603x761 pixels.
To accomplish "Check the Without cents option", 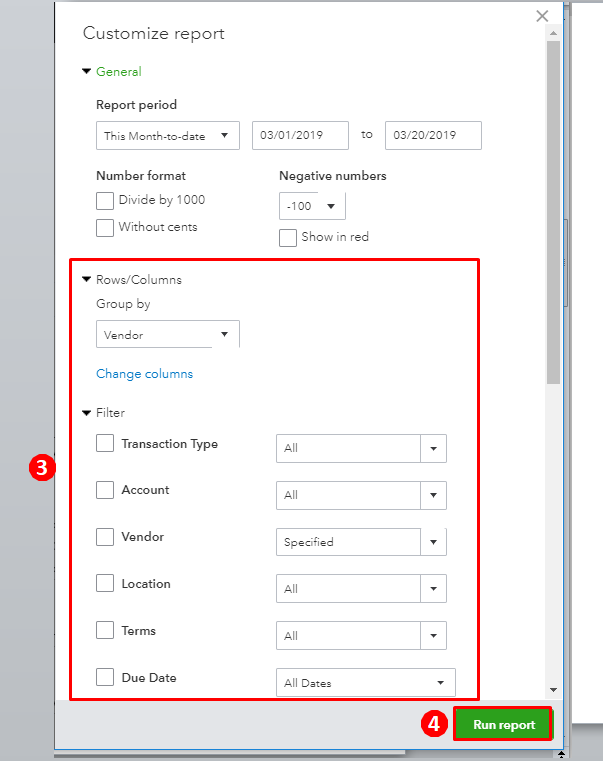I will [105, 227].
